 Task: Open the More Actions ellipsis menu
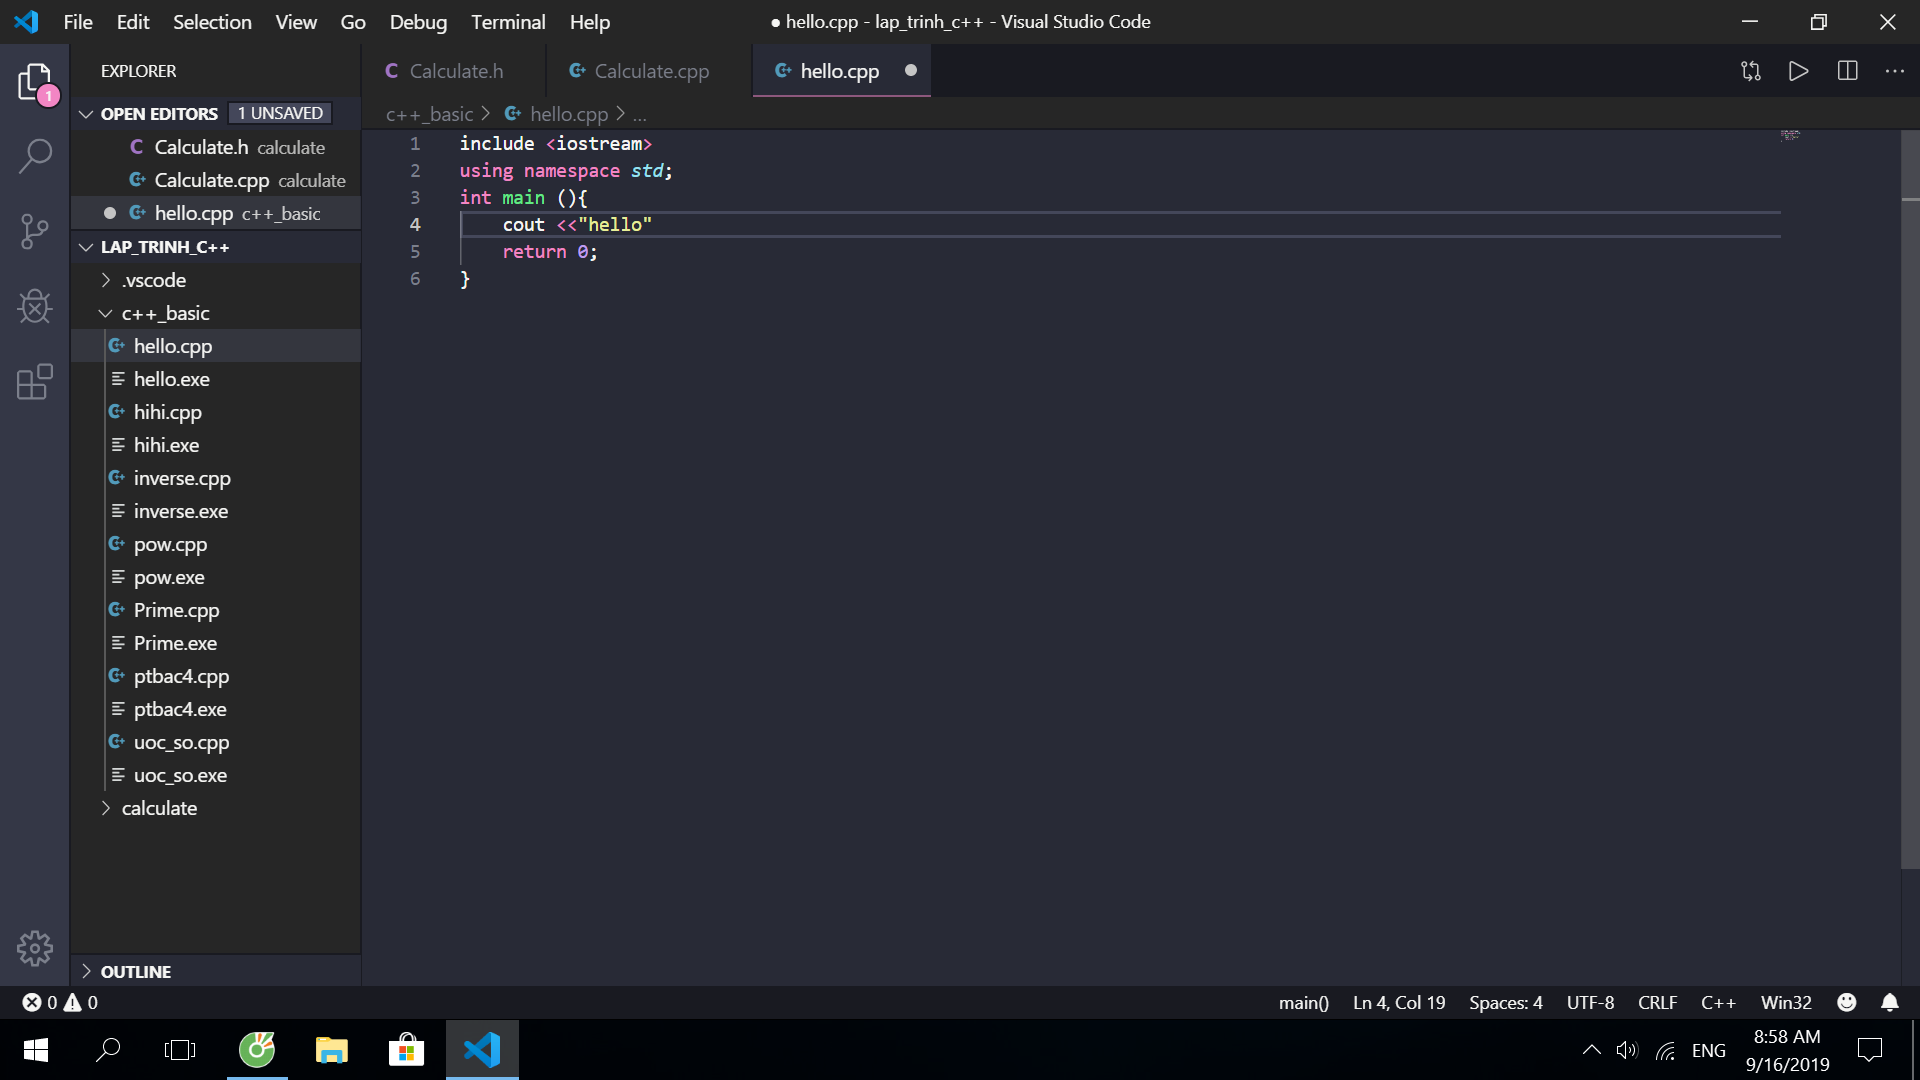(1895, 71)
